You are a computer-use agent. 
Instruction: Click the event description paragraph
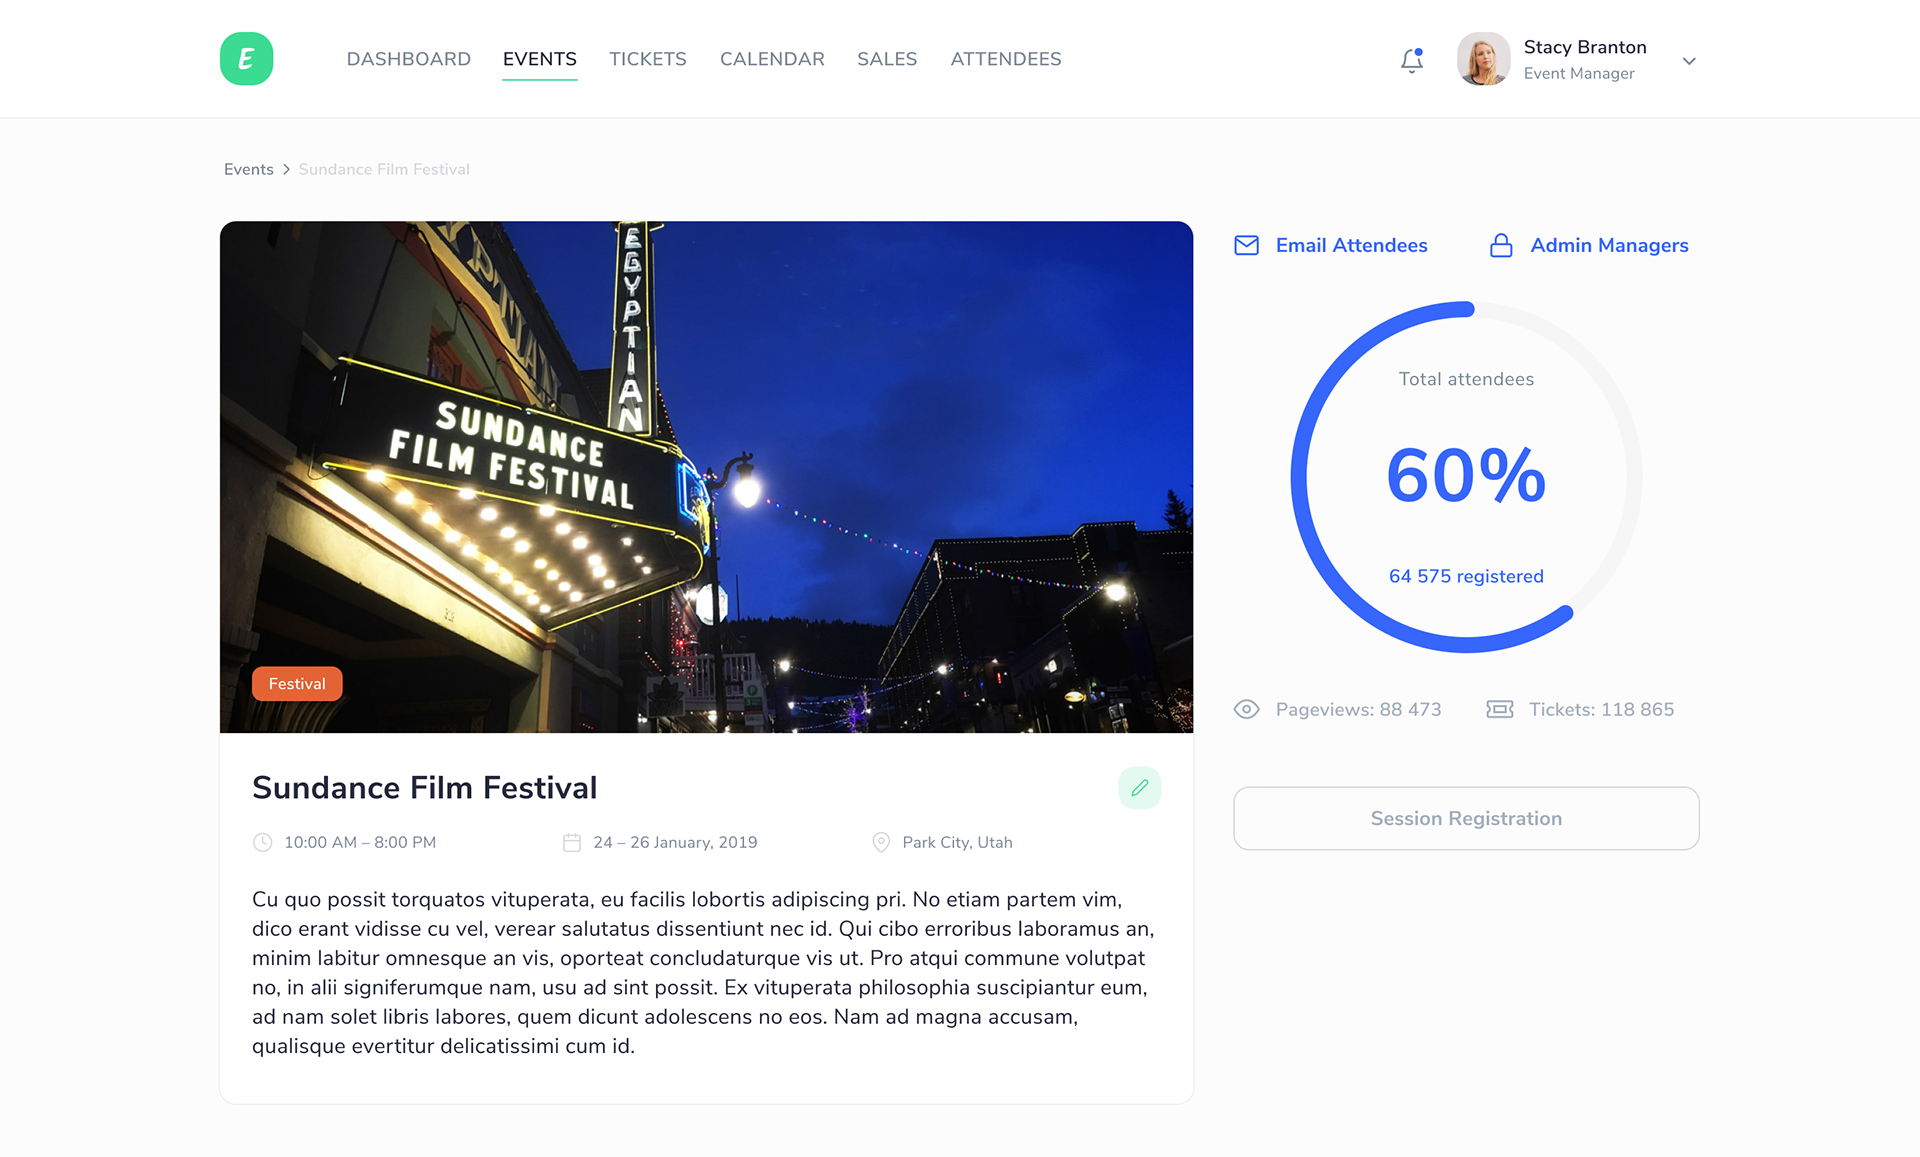[x=703, y=973]
